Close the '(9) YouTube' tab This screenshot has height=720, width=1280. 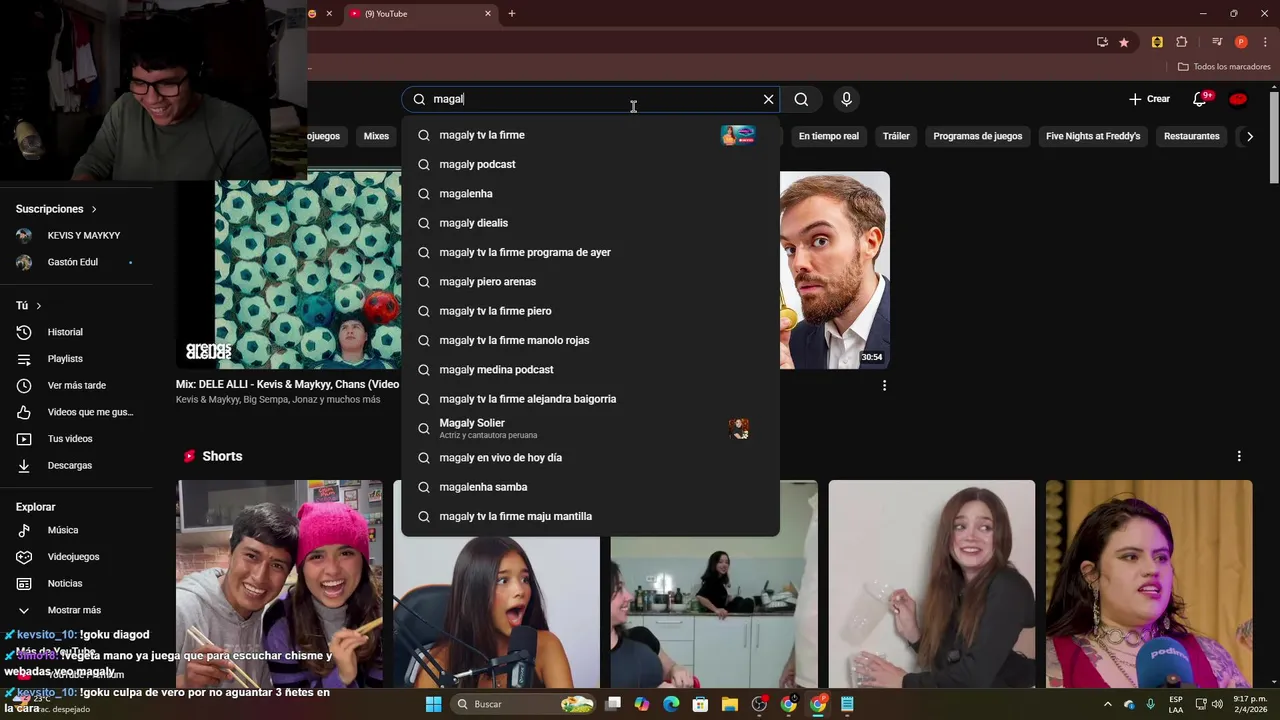[x=488, y=14]
